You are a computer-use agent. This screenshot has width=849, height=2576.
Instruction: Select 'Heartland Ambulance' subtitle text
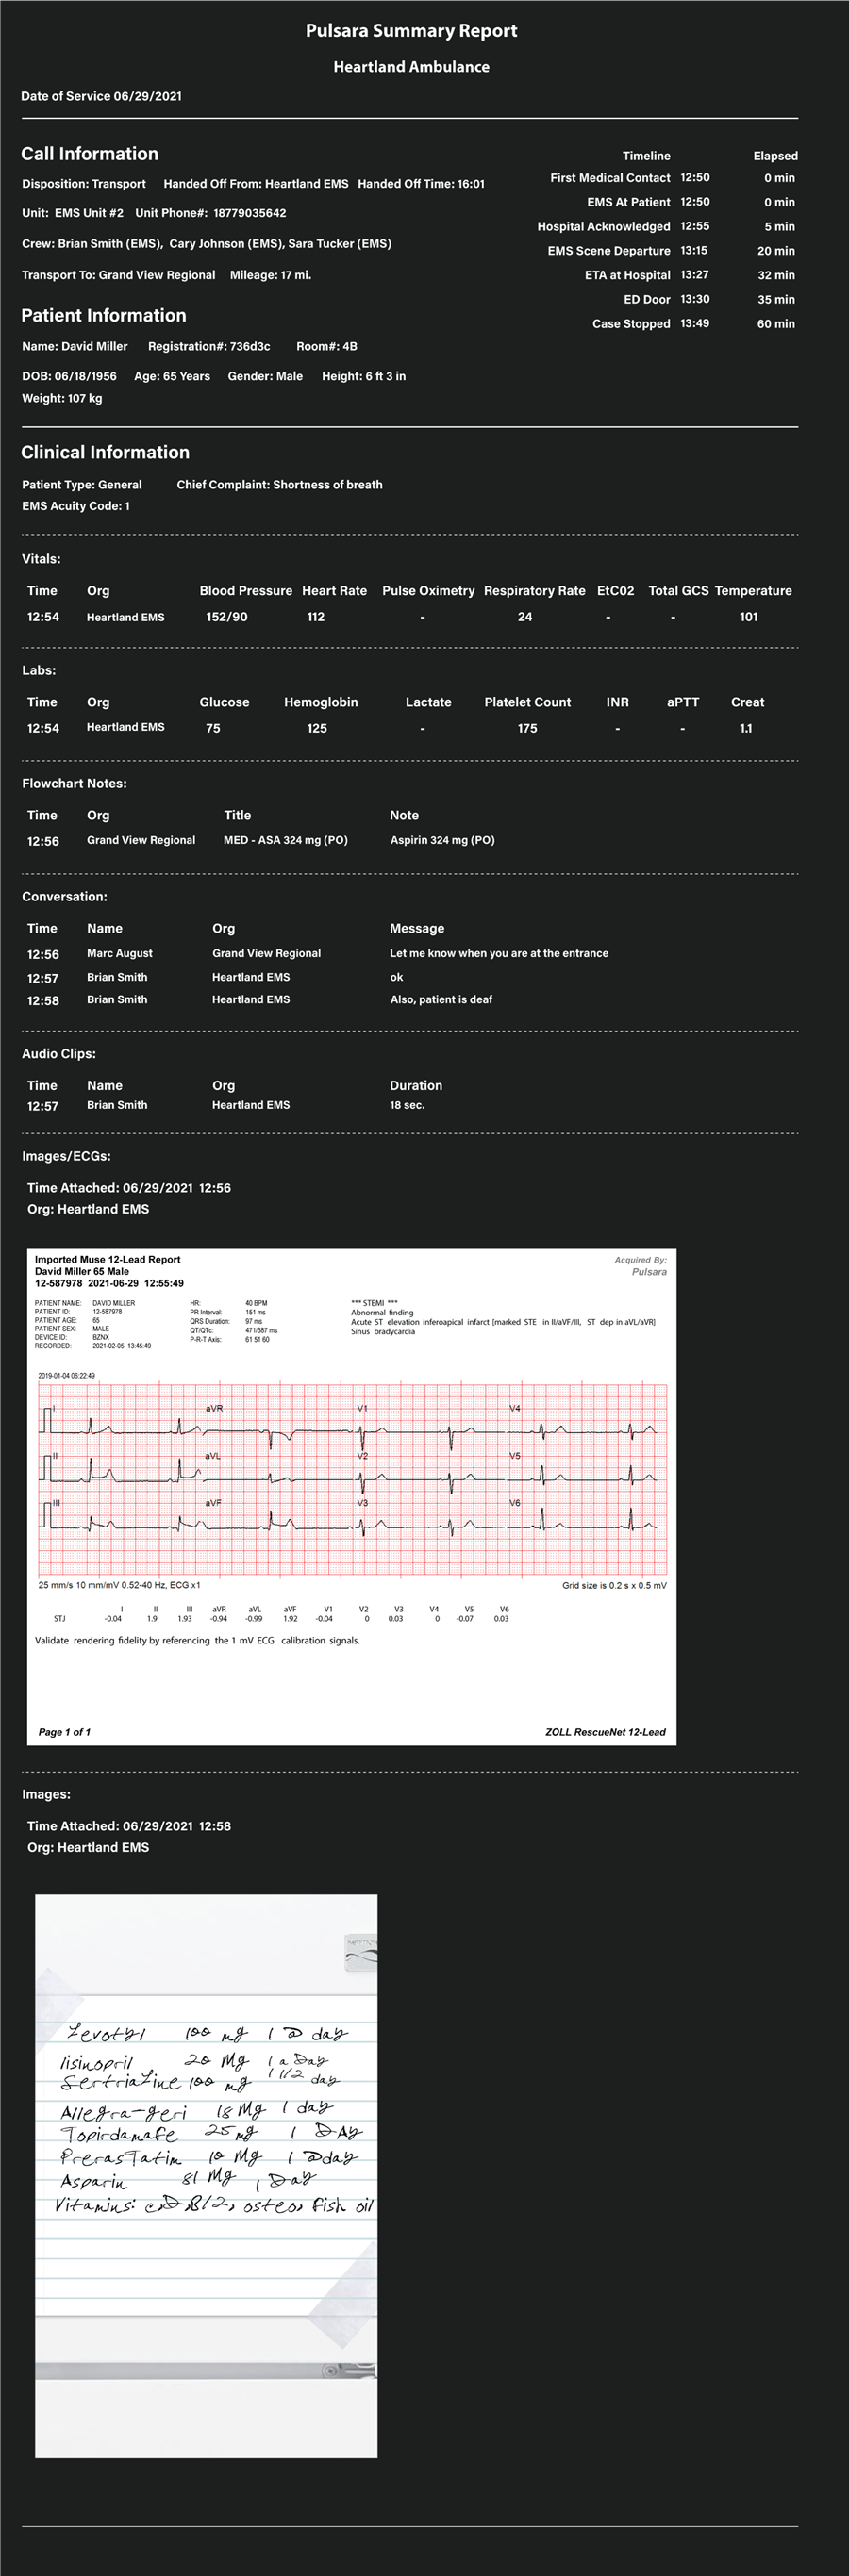point(411,67)
